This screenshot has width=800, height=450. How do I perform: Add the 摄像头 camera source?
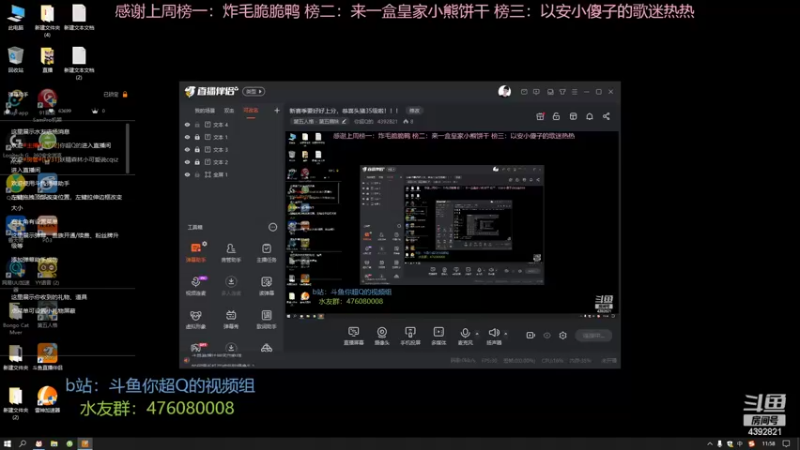pyautogui.click(x=382, y=336)
